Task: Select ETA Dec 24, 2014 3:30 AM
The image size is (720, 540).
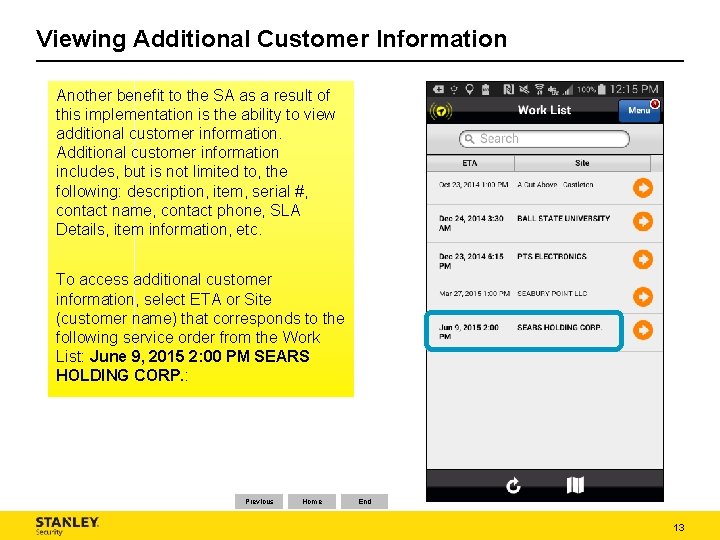Action: [471, 223]
